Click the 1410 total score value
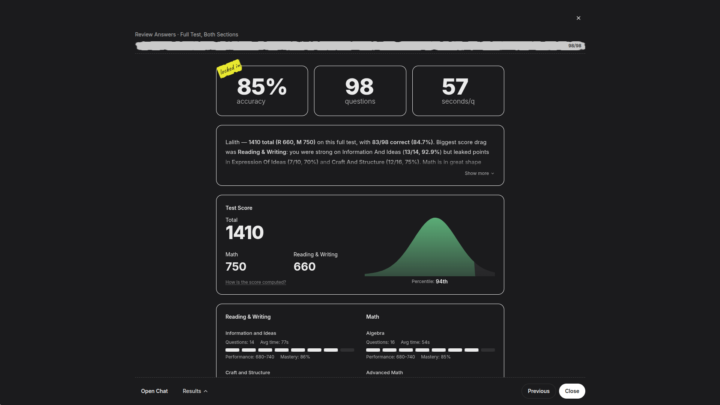720x405 pixels. pos(244,233)
